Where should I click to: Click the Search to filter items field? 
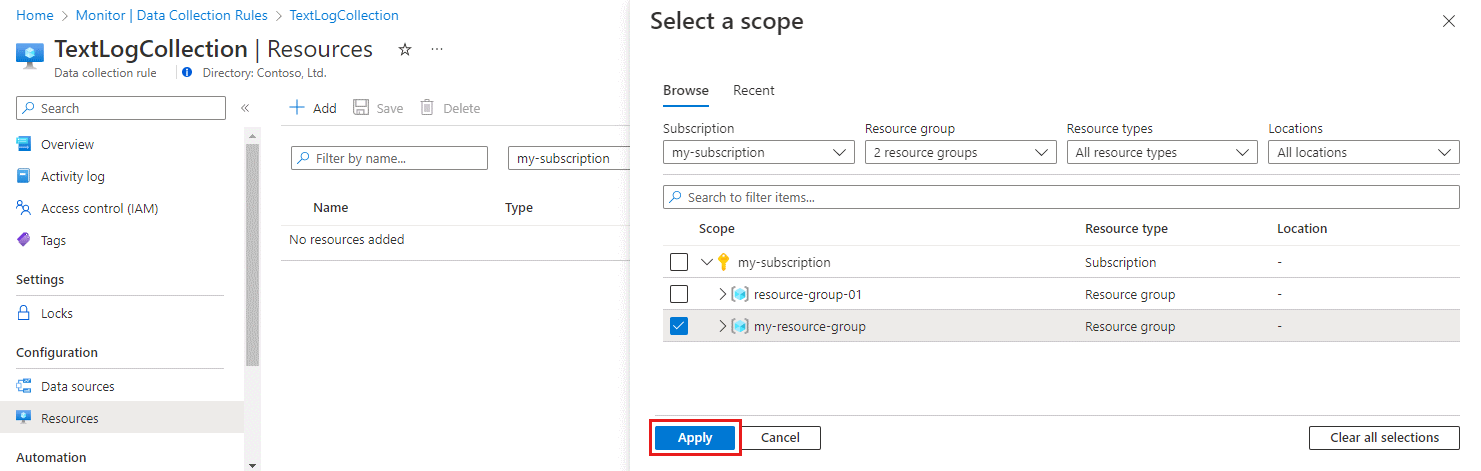point(1061,197)
